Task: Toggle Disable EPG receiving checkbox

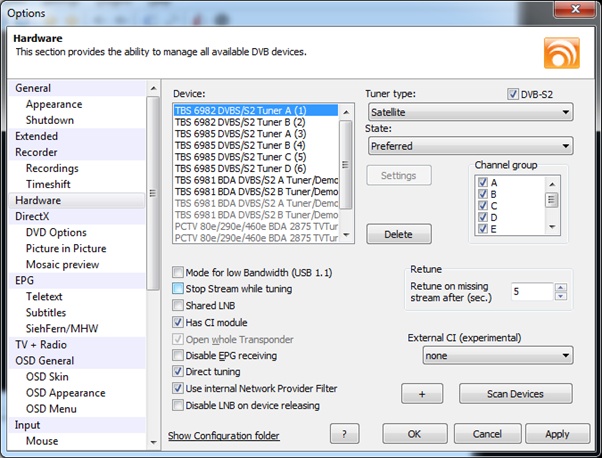Action: coord(178,355)
